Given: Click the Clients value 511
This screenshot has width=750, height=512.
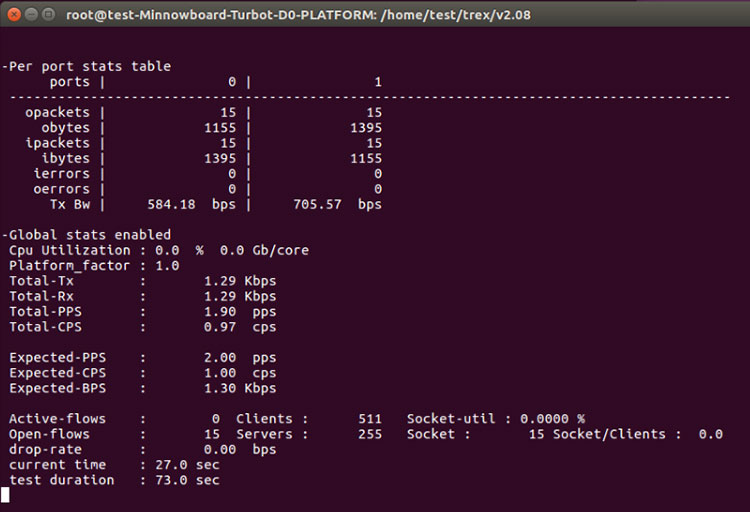Looking at the screenshot, I should point(370,419).
